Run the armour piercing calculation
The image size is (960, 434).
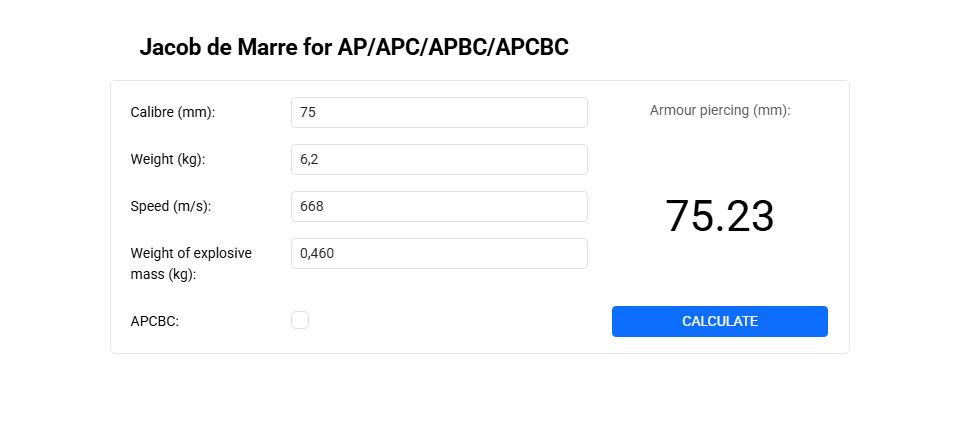pyautogui.click(x=720, y=321)
